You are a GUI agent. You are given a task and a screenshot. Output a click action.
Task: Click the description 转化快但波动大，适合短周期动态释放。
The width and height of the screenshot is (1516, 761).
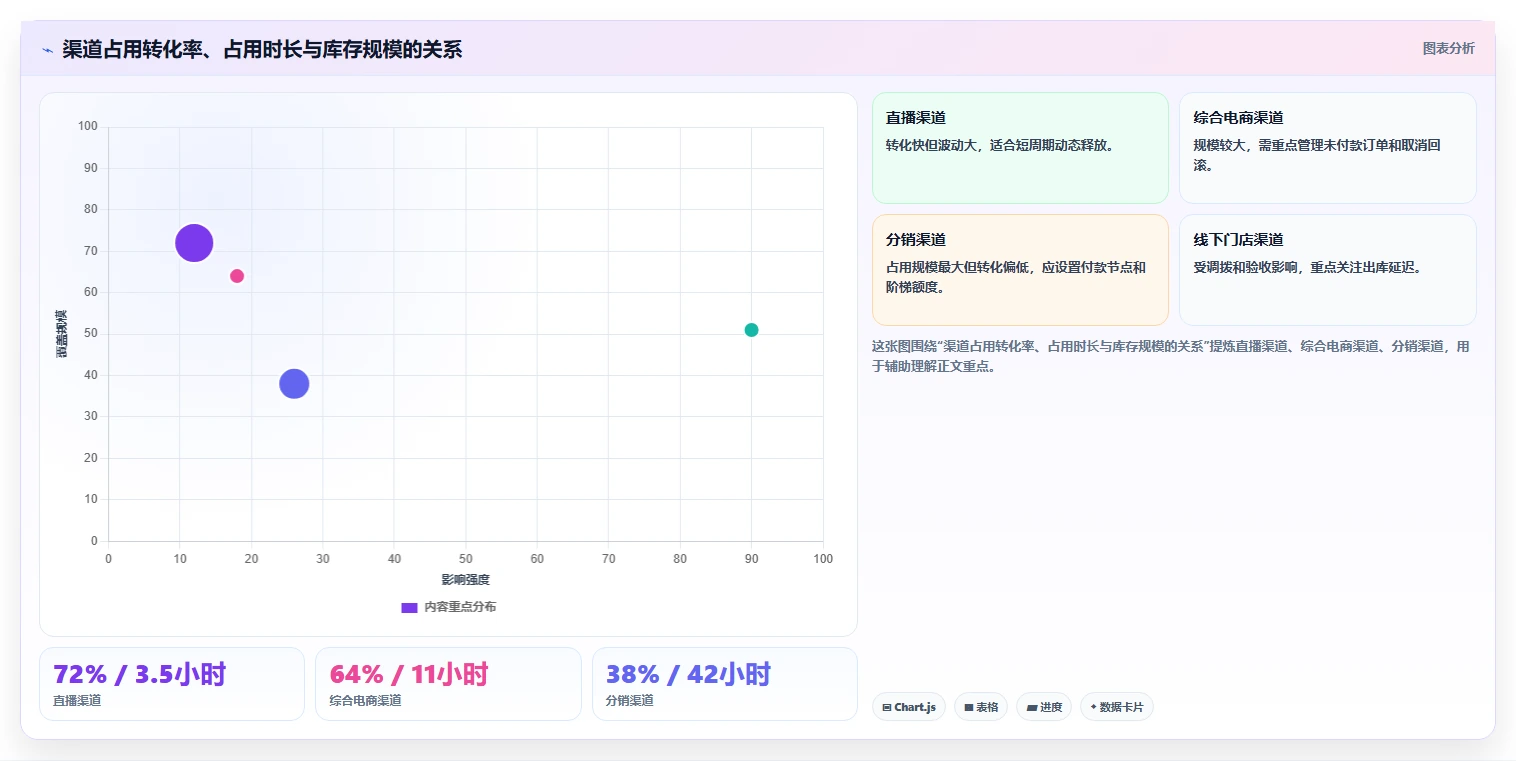(1000, 145)
